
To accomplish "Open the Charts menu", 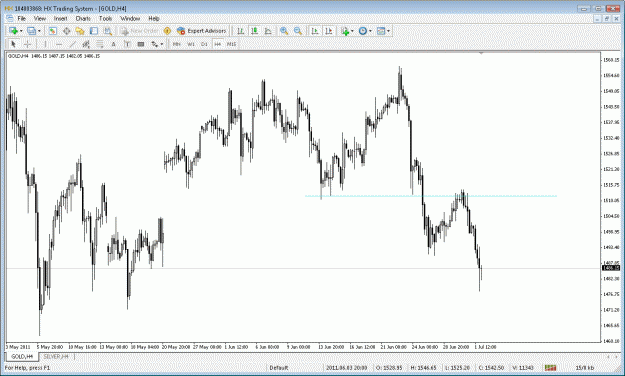I will click(83, 18).
